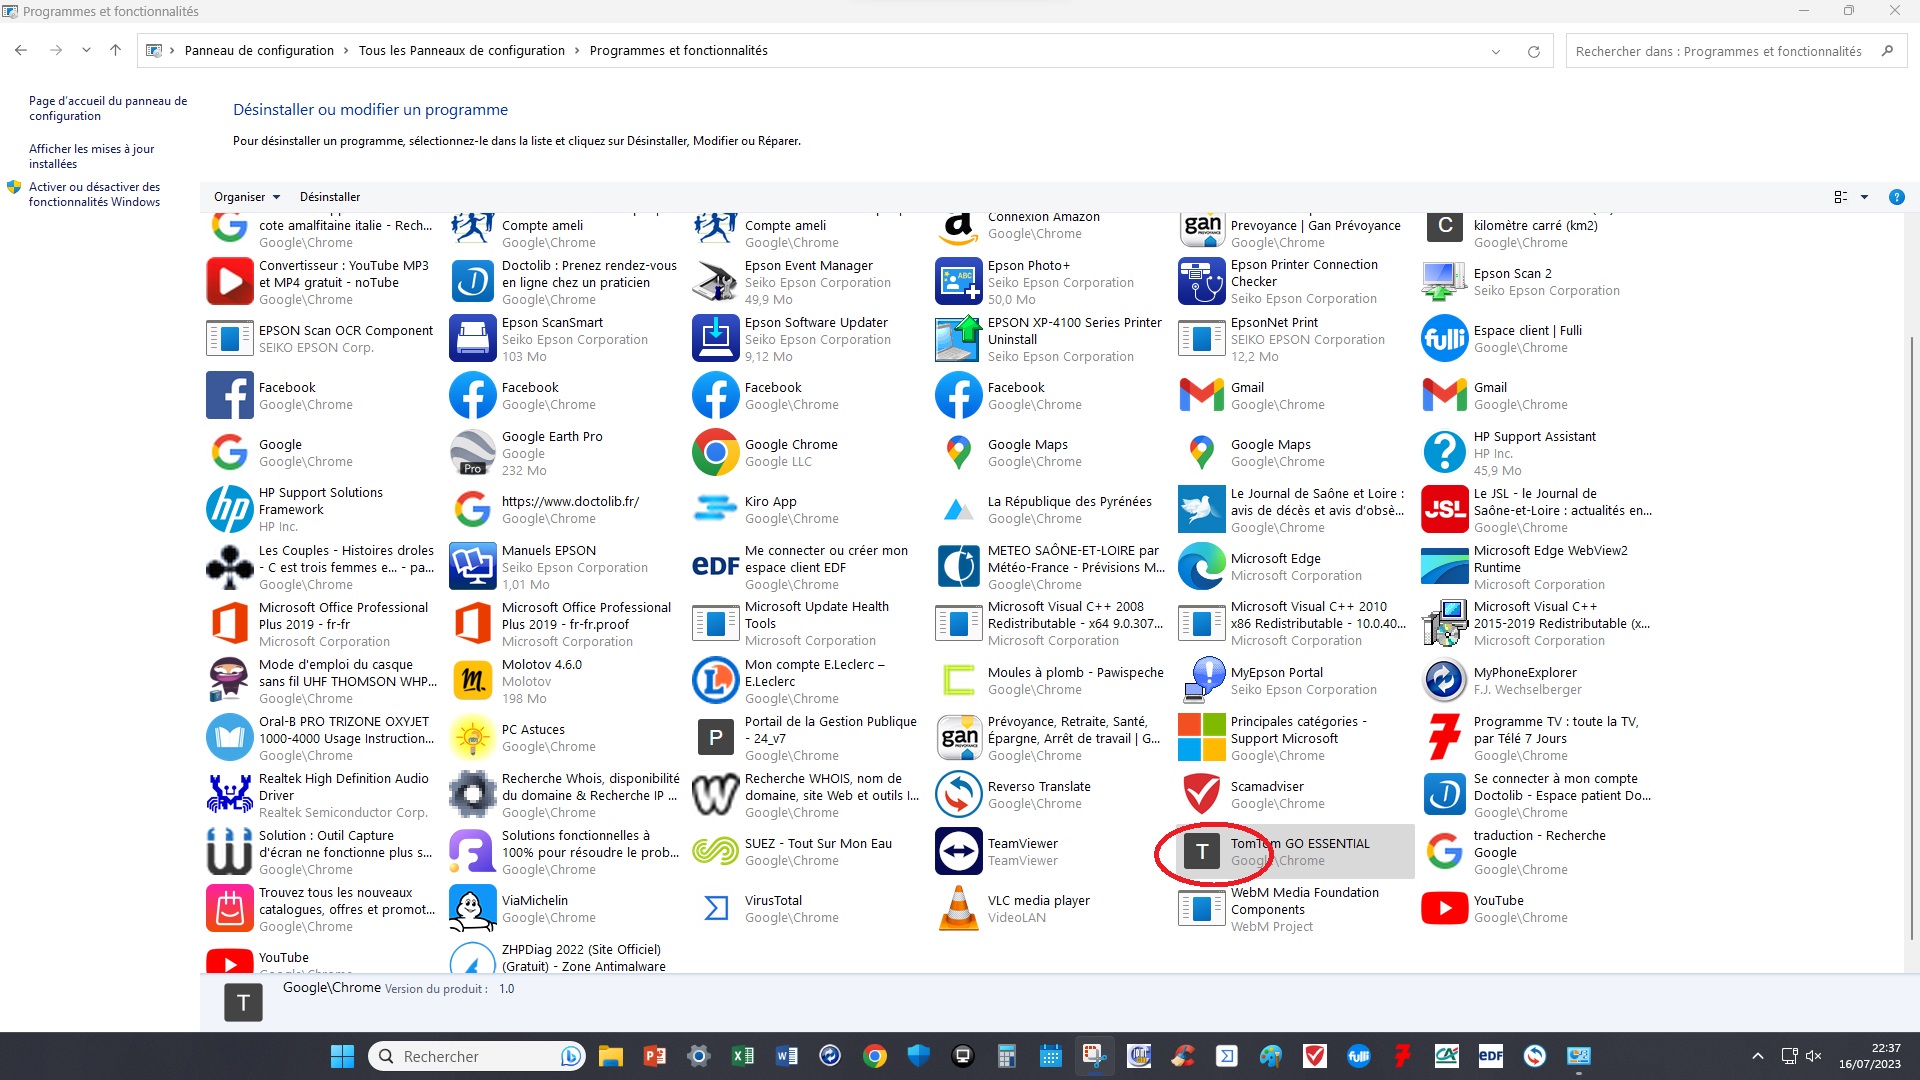
Task: Open Activer ou désactiver des fonctionnalités Windows
Action: click(x=94, y=194)
